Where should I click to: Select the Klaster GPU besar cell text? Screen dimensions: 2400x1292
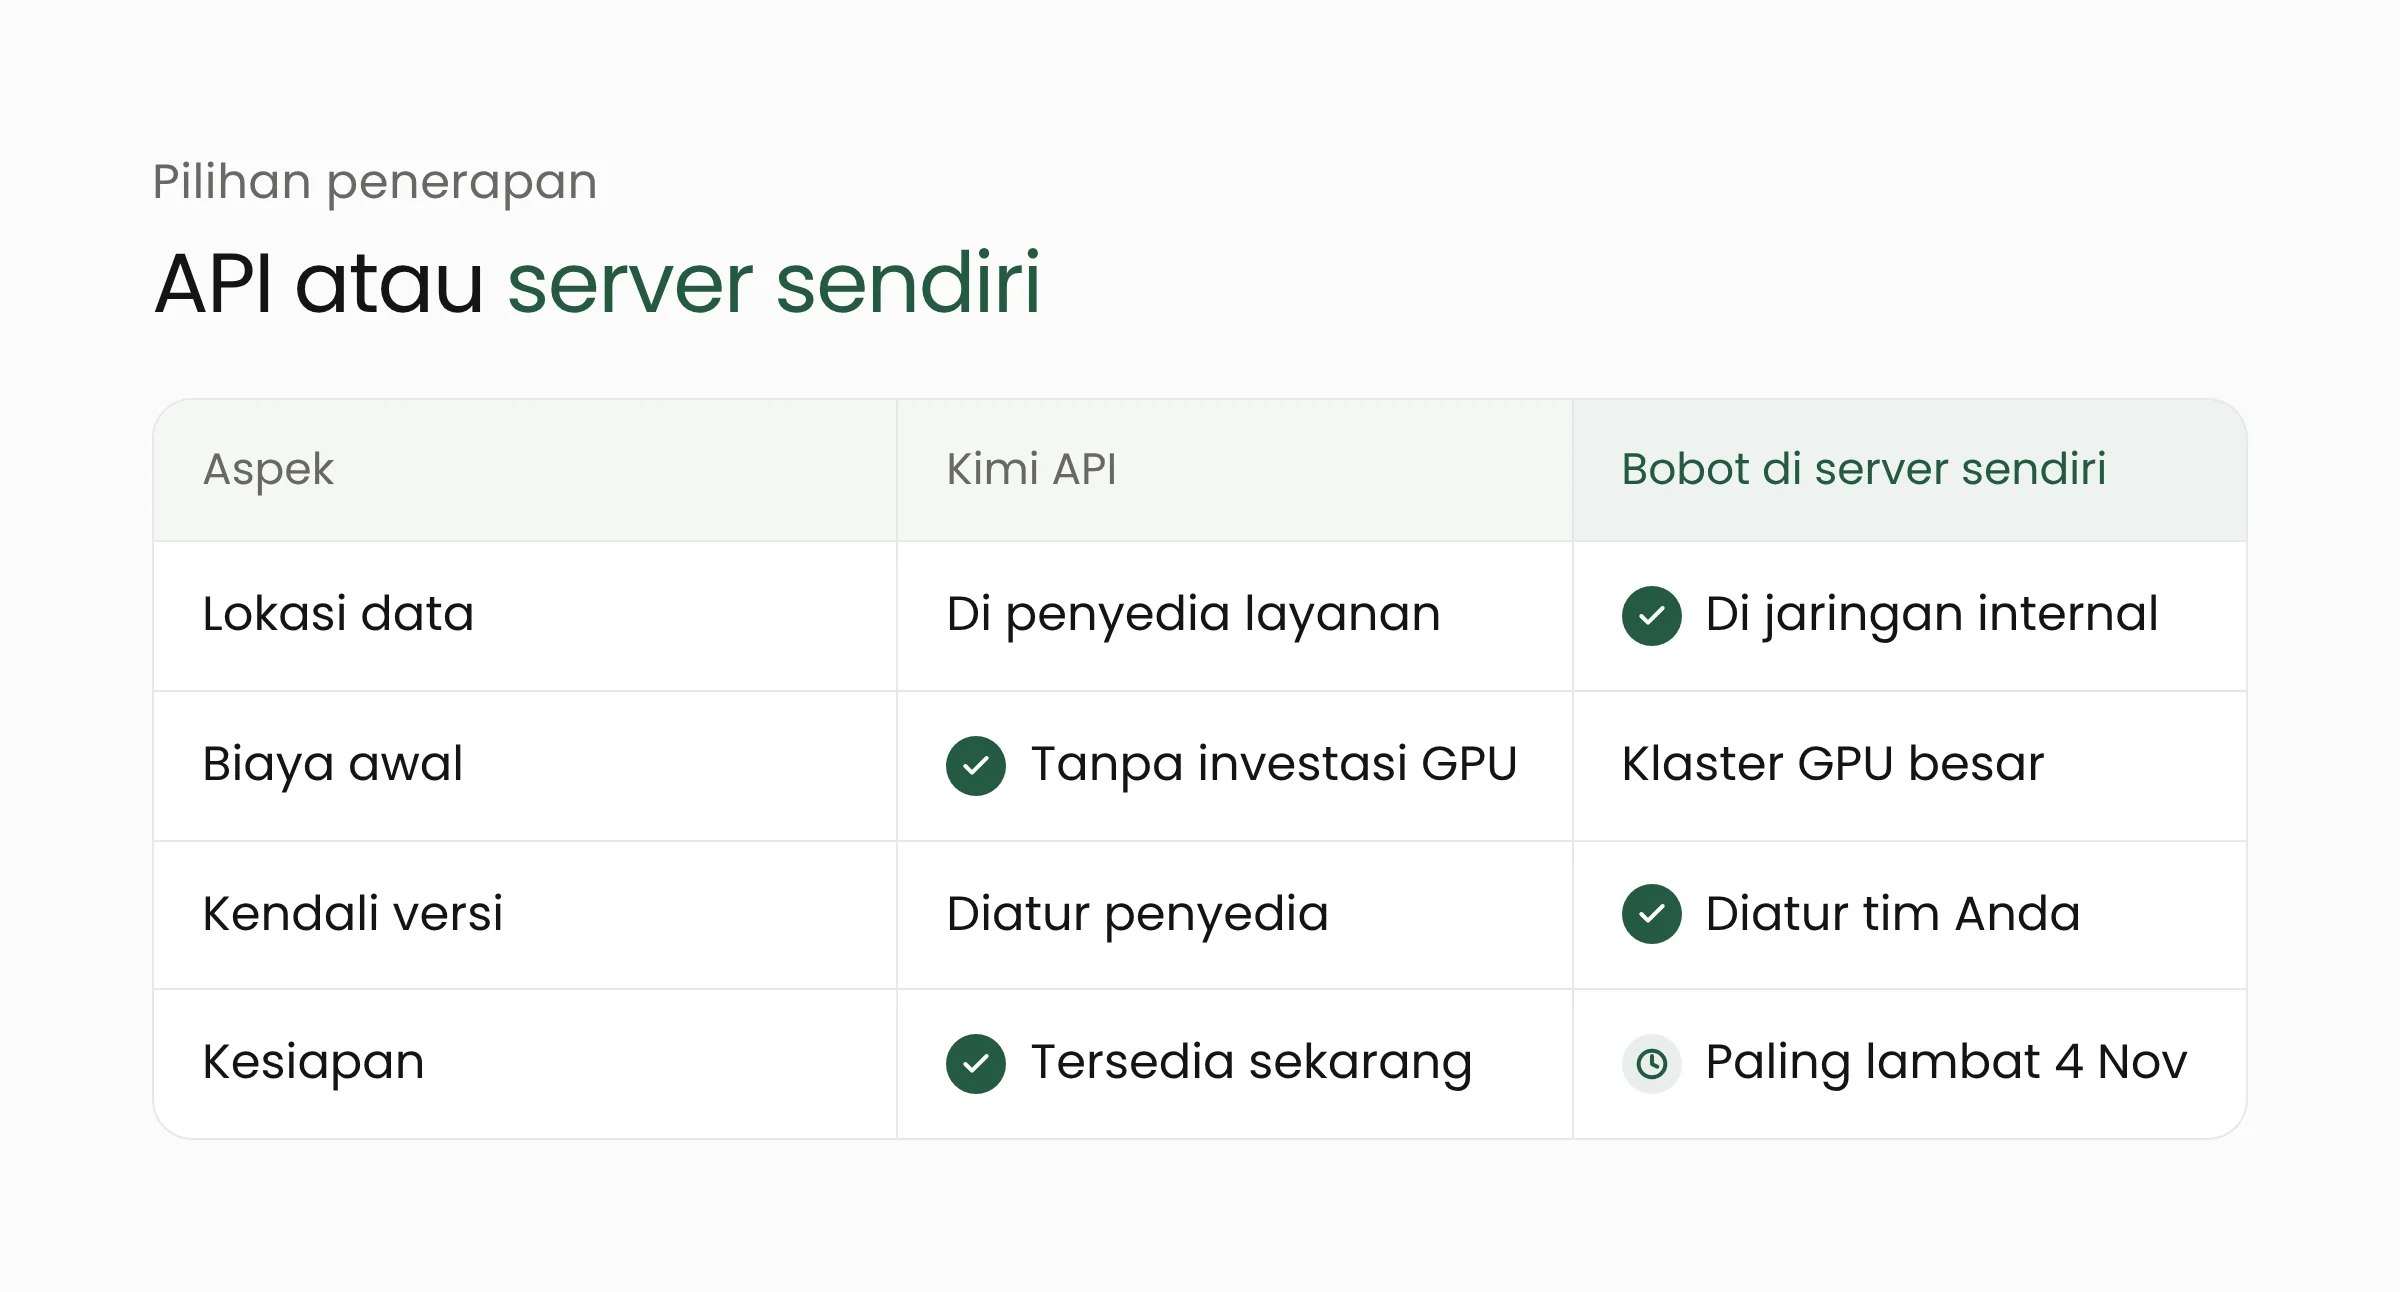[1833, 764]
